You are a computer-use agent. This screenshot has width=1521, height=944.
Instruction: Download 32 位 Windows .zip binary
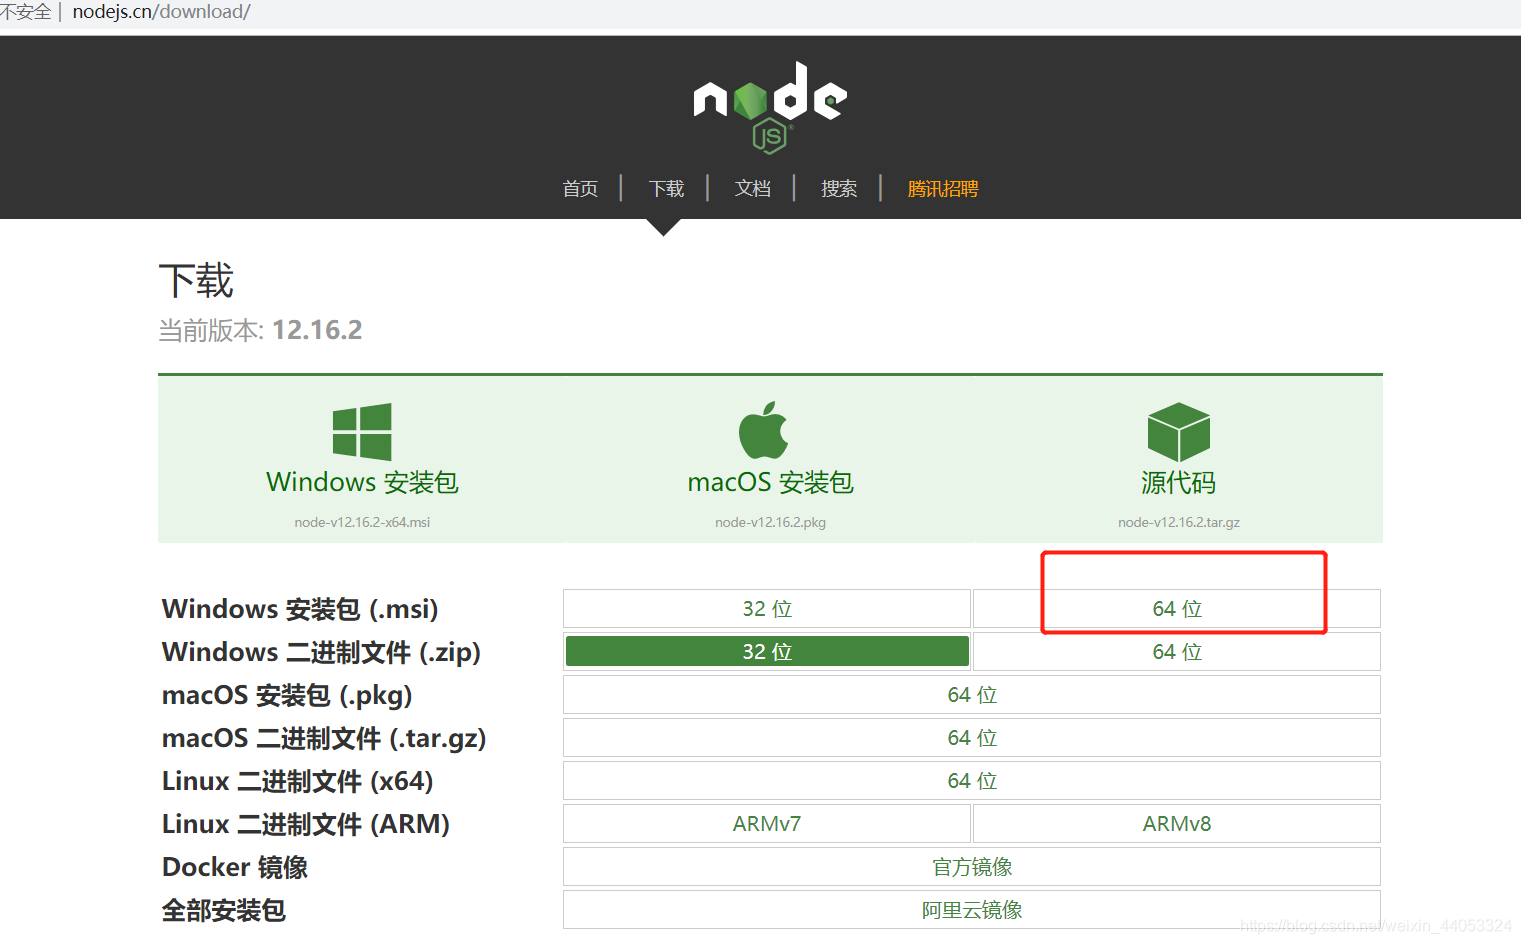tap(767, 652)
